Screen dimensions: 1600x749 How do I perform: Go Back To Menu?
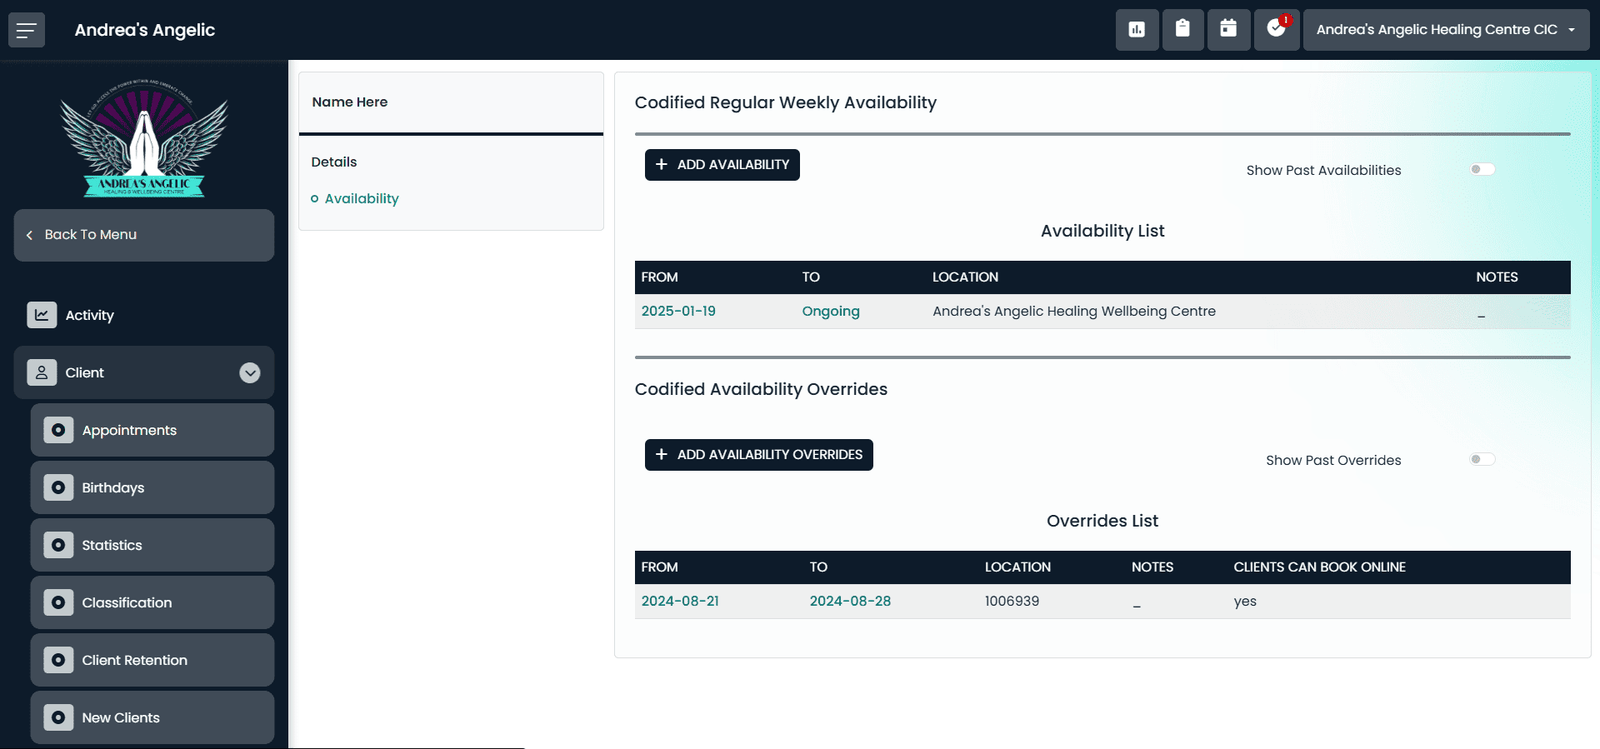[x=144, y=235]
